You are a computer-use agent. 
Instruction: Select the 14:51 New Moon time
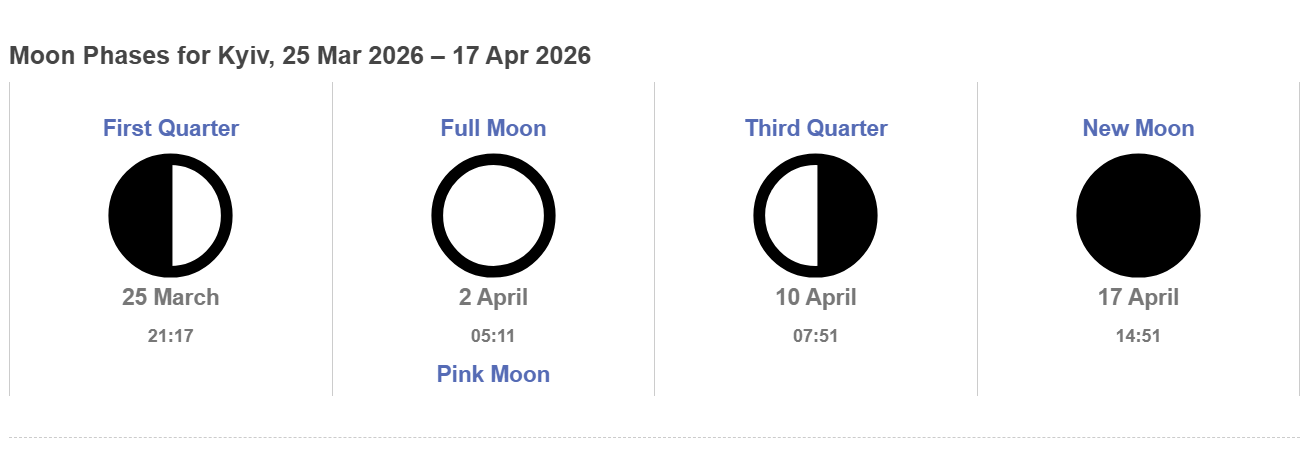(1138, 336)
